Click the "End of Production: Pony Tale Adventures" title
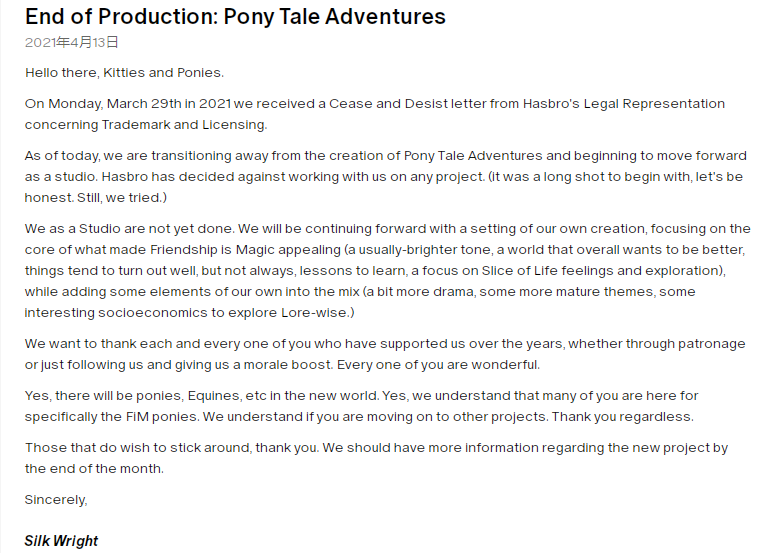The image size is (777, 553). (x=235, y=17)
